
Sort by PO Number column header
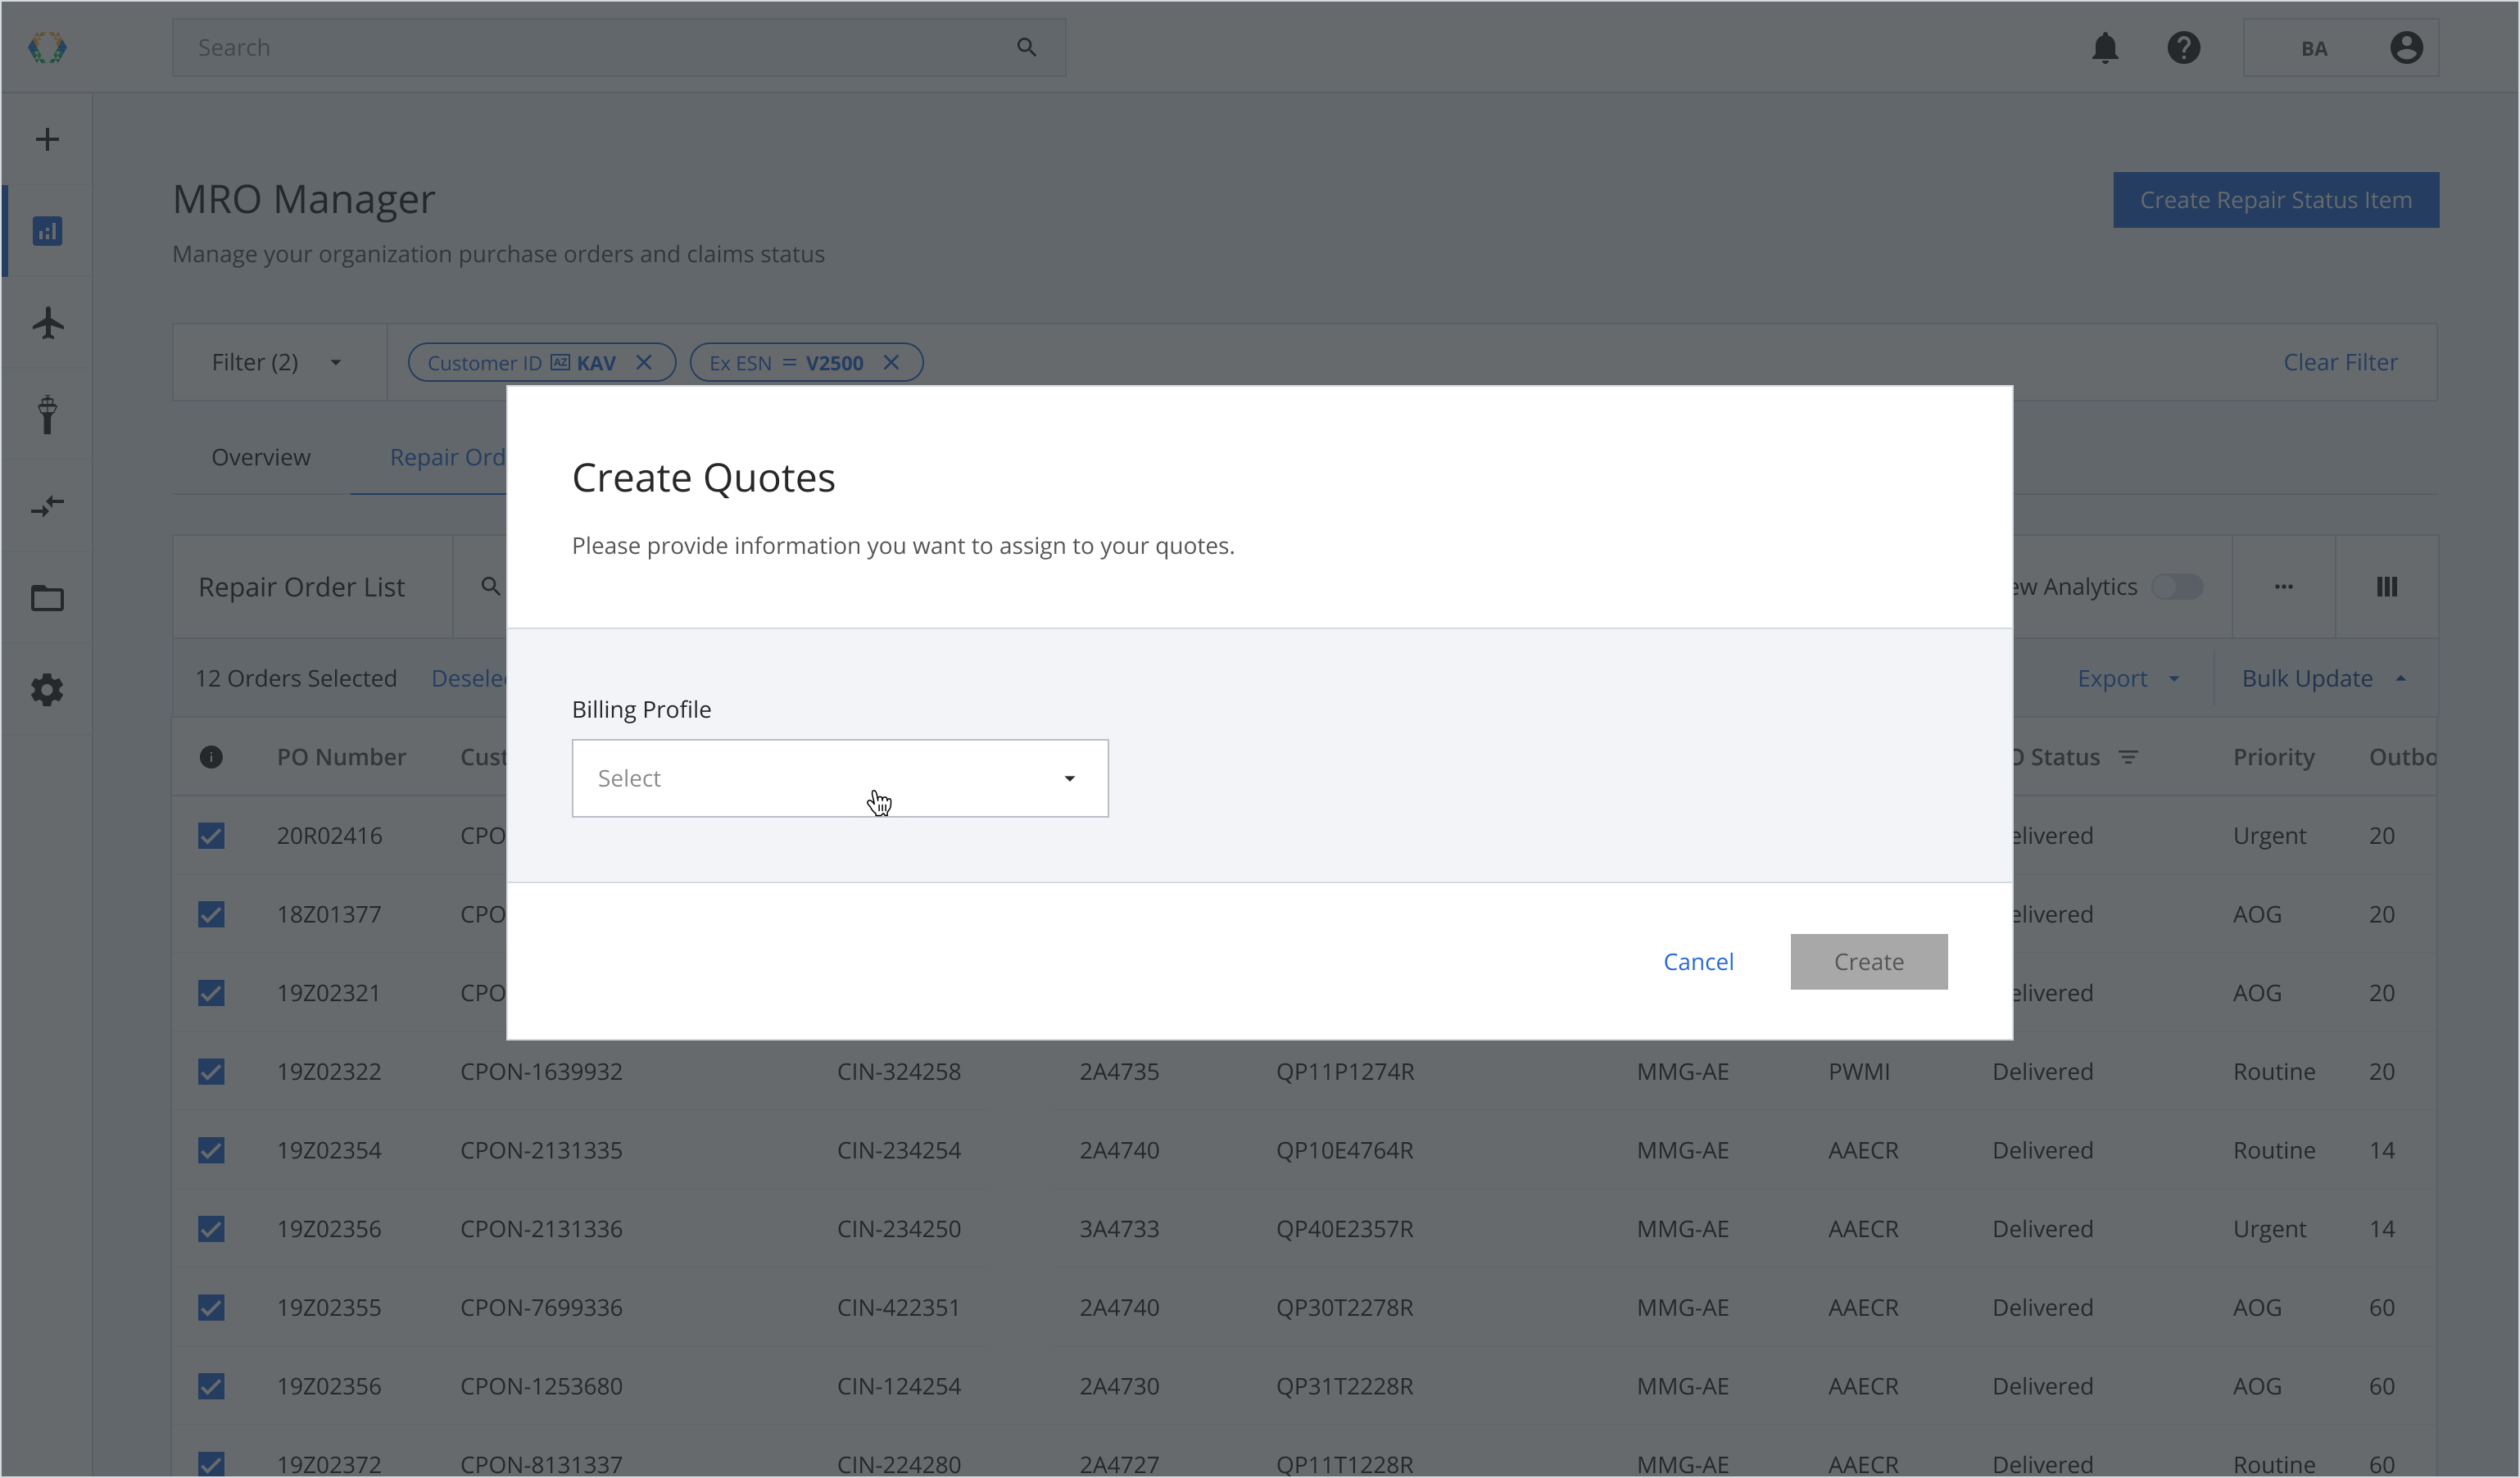coord(341,757)
